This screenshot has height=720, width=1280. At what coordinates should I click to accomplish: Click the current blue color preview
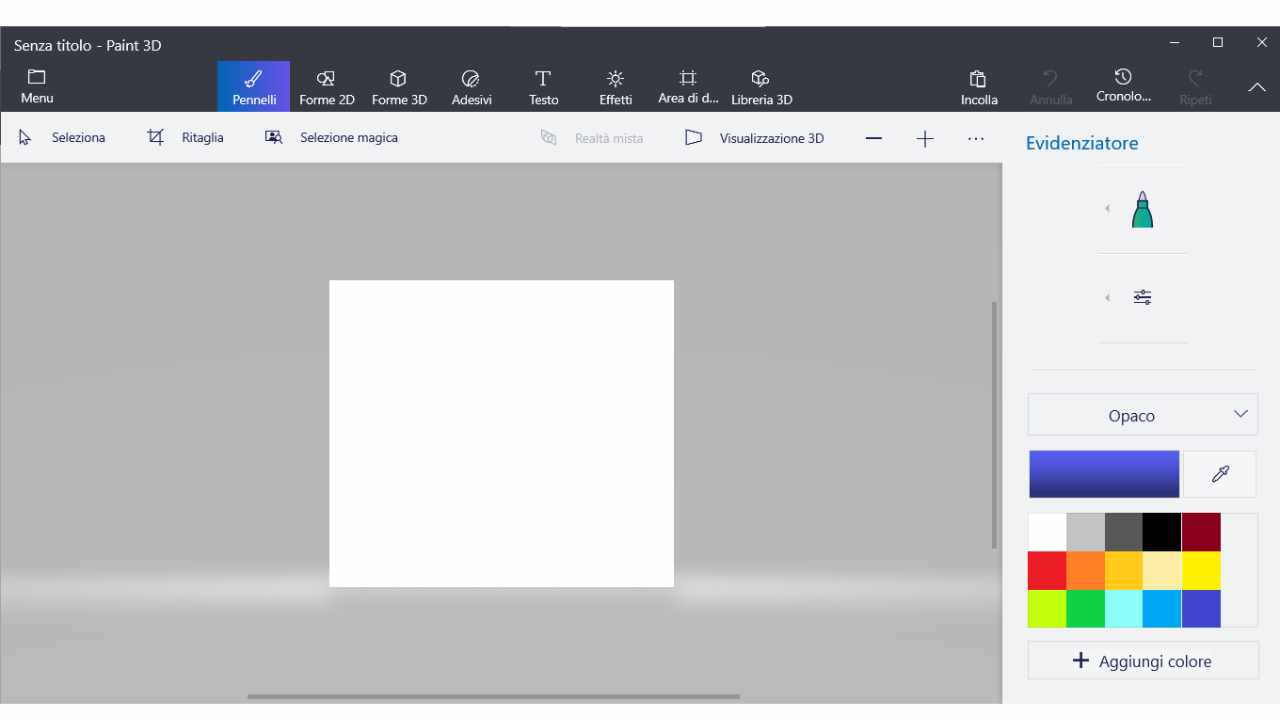(x=1104, y=474)
